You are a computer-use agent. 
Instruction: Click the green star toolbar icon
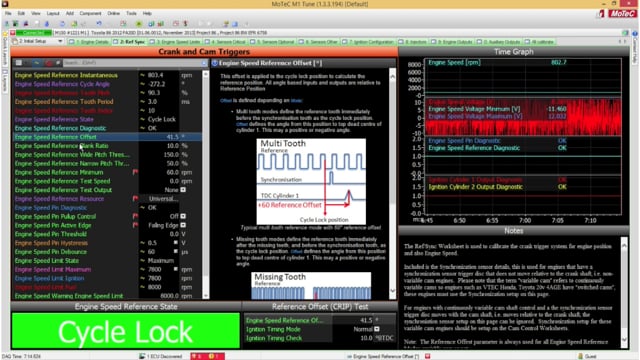pyautogui.click(x=139, y=24)
